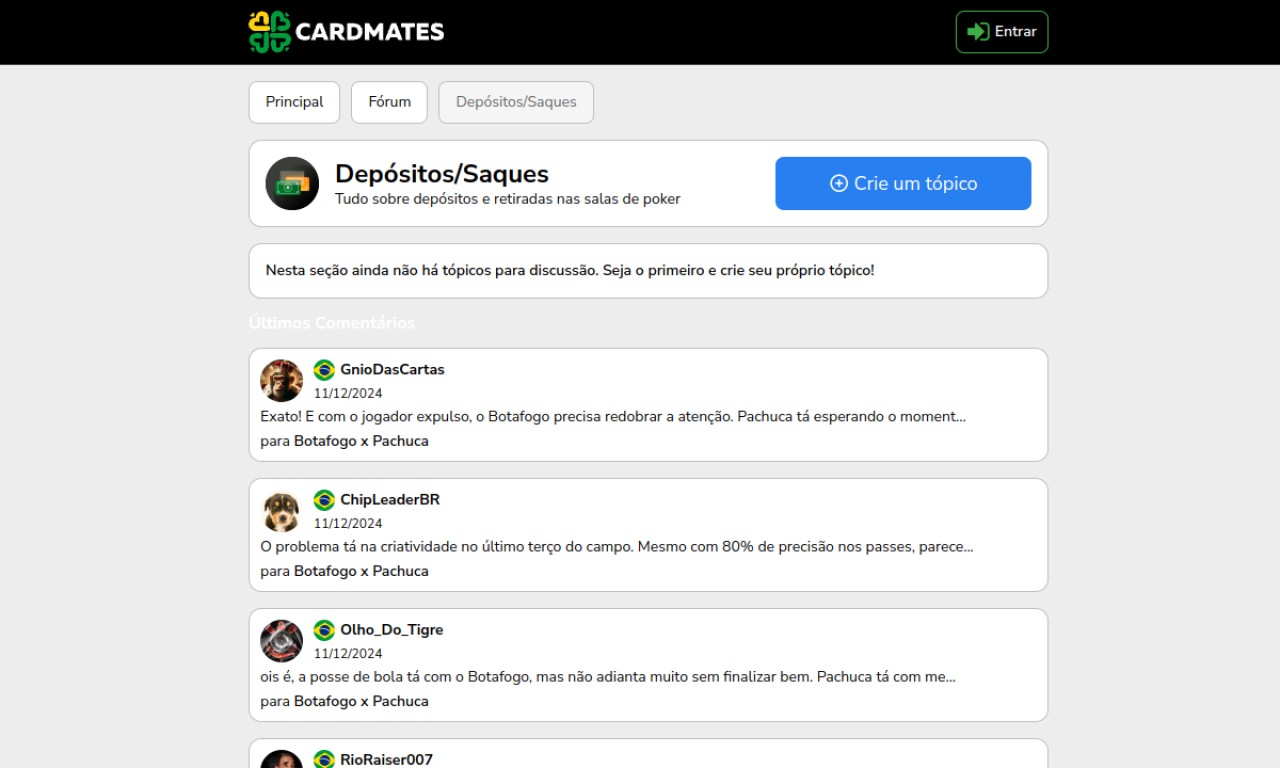Click the Tudo sobre depósitos subtitle
This screenshot has width=1280, height=768.
click(x=508, y=199)
